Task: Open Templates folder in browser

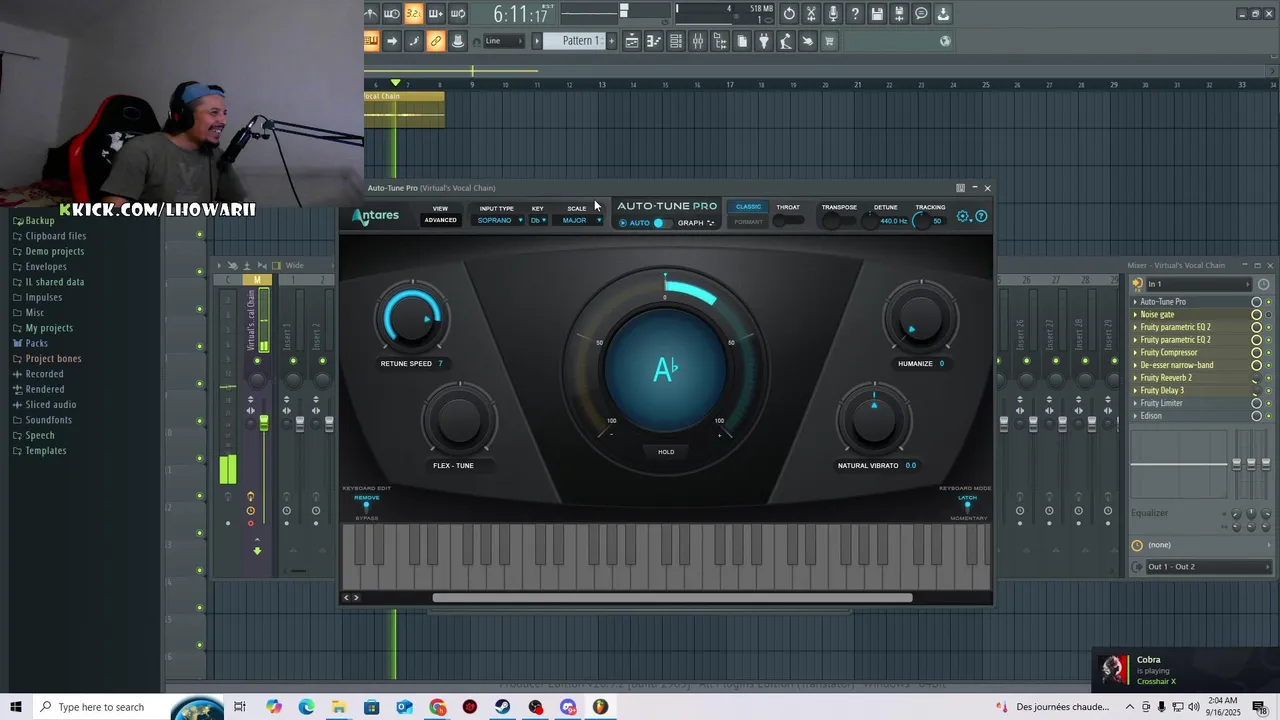Action: tap(45, 451)
